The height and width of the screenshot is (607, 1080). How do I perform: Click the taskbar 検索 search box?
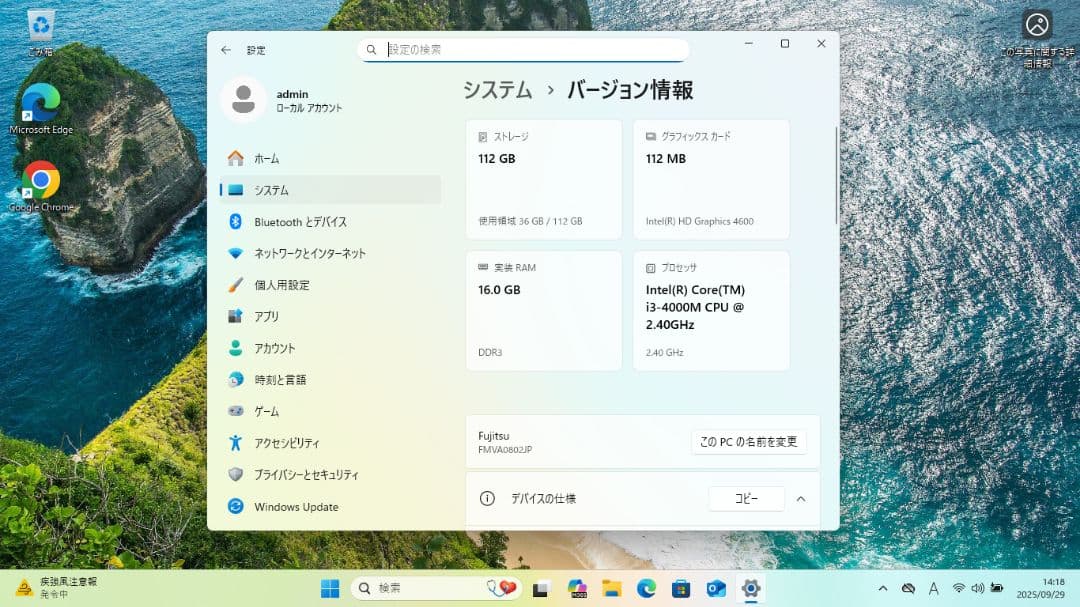[437, 588]
